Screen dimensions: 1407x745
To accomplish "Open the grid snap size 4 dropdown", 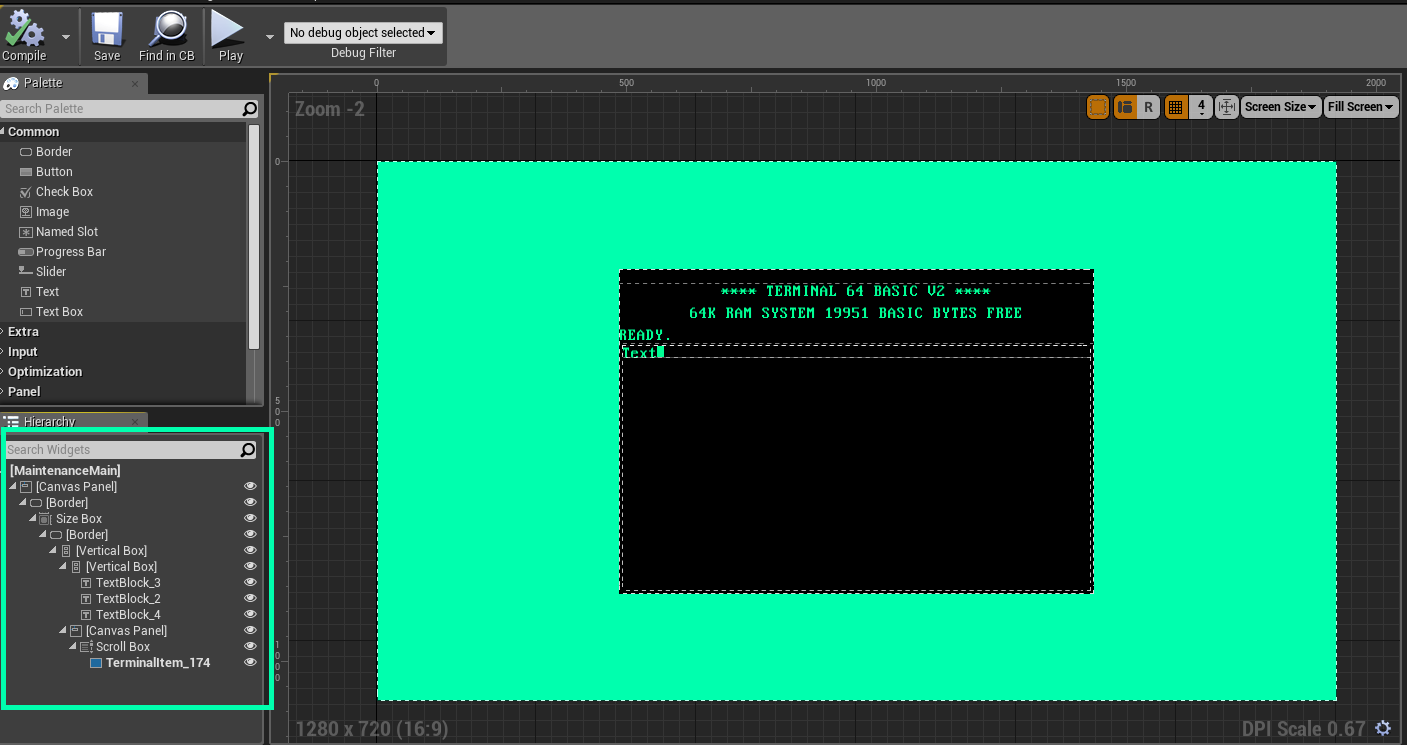I will (x=1201, y=107).
